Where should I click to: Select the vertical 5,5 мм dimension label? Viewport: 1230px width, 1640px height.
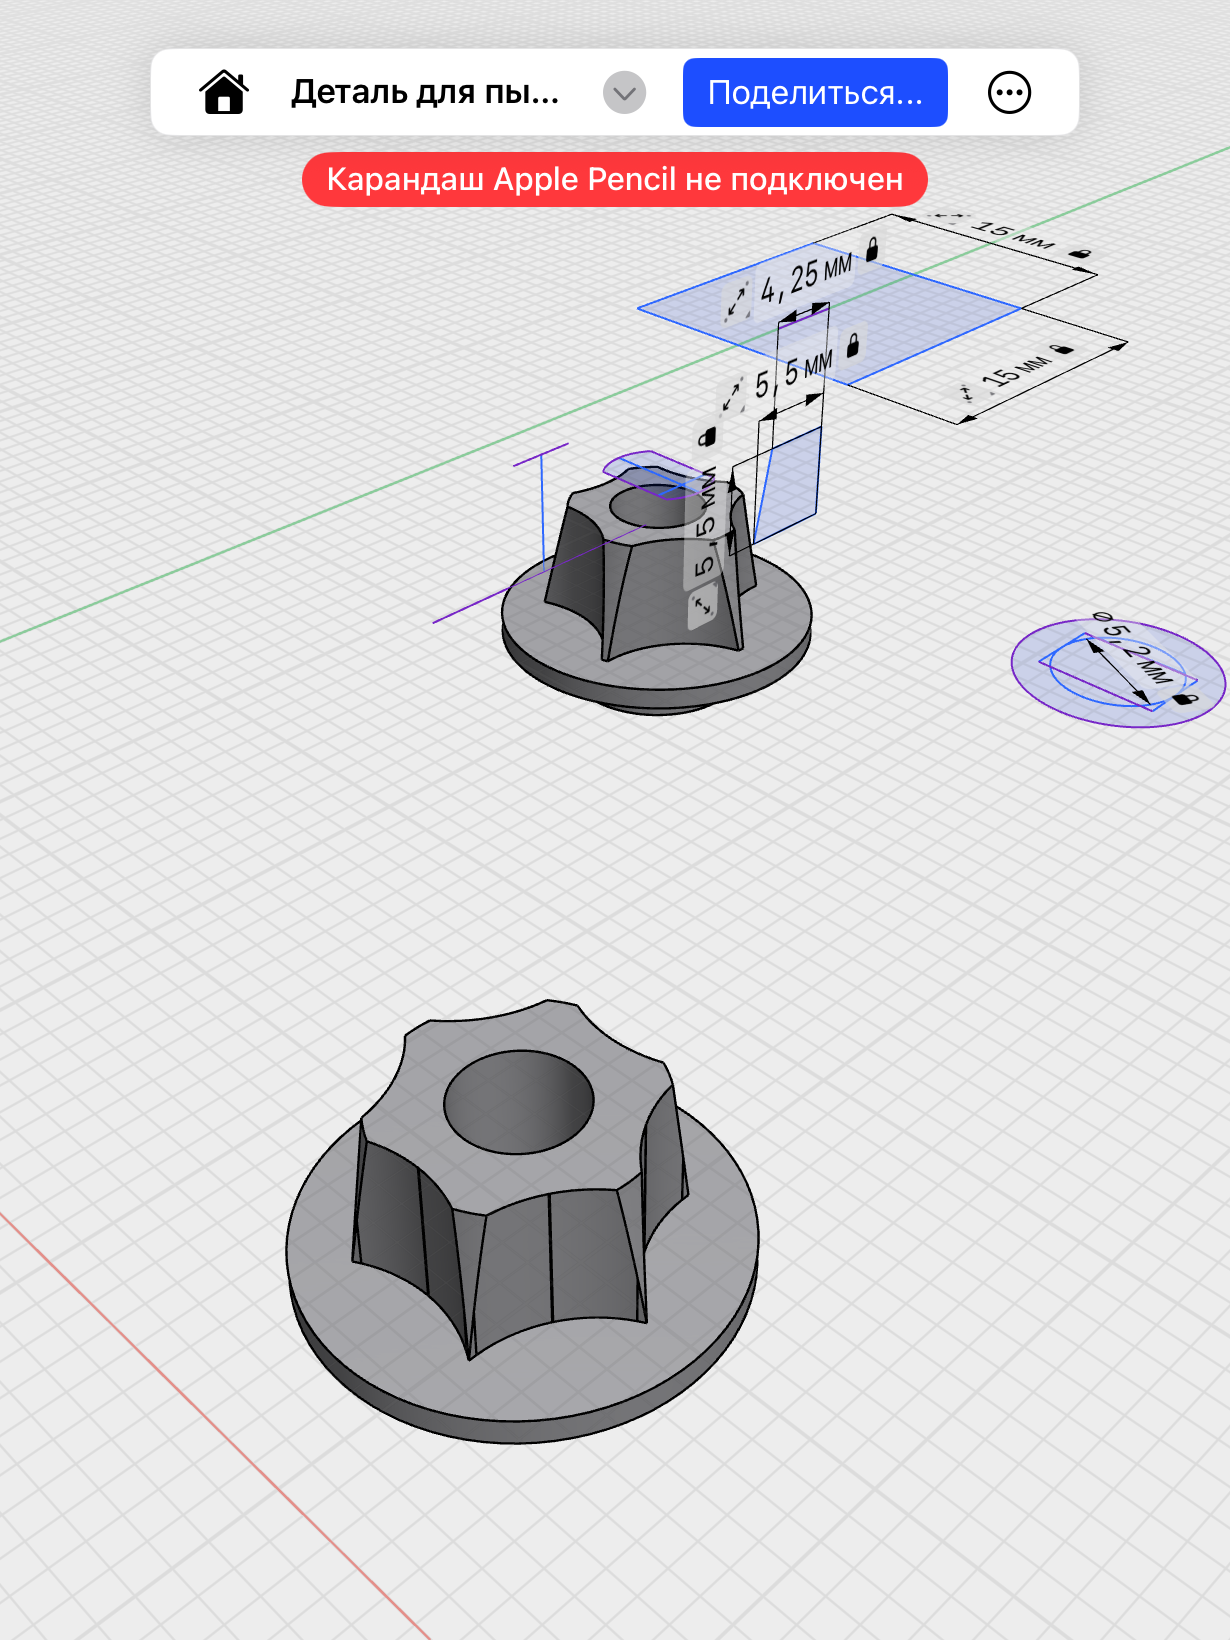click(x=707, y=520)
